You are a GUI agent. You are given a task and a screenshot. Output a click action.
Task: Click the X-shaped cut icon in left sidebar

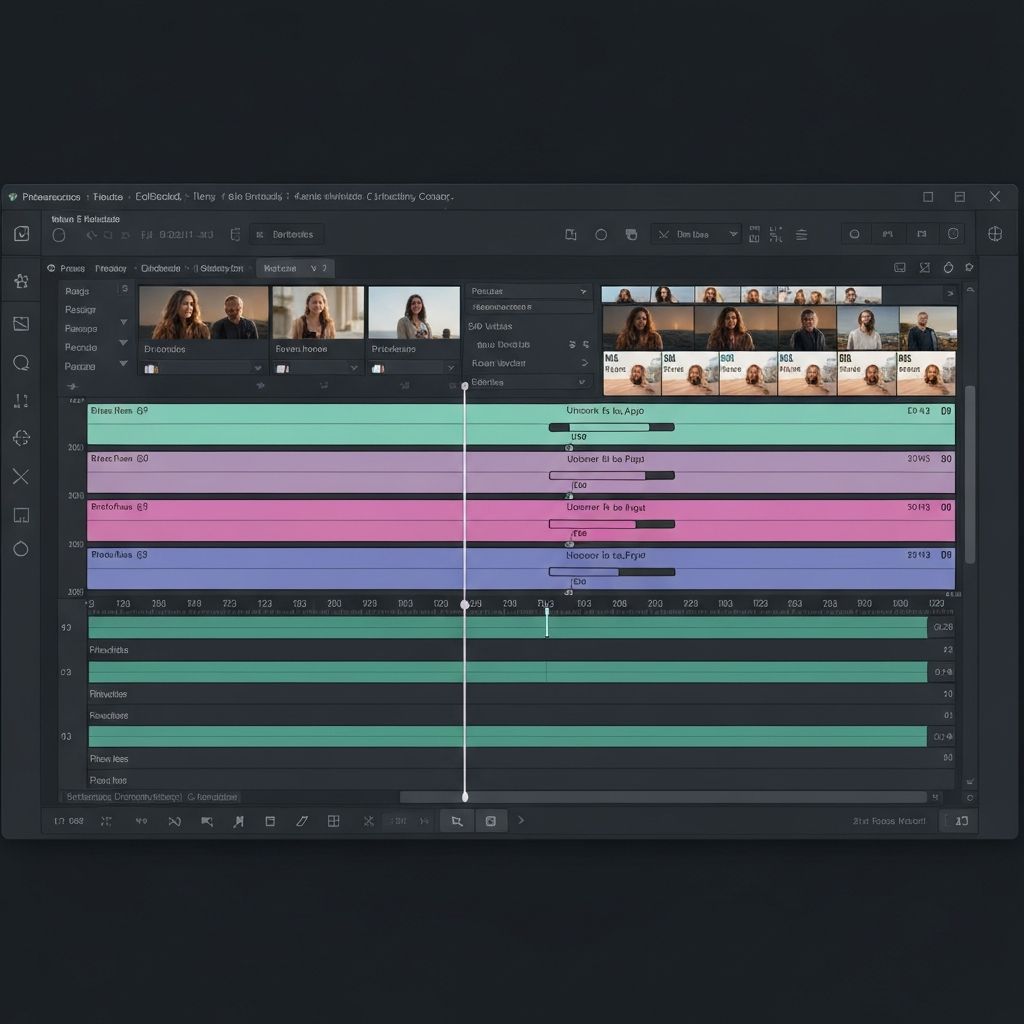coord(21,477)
